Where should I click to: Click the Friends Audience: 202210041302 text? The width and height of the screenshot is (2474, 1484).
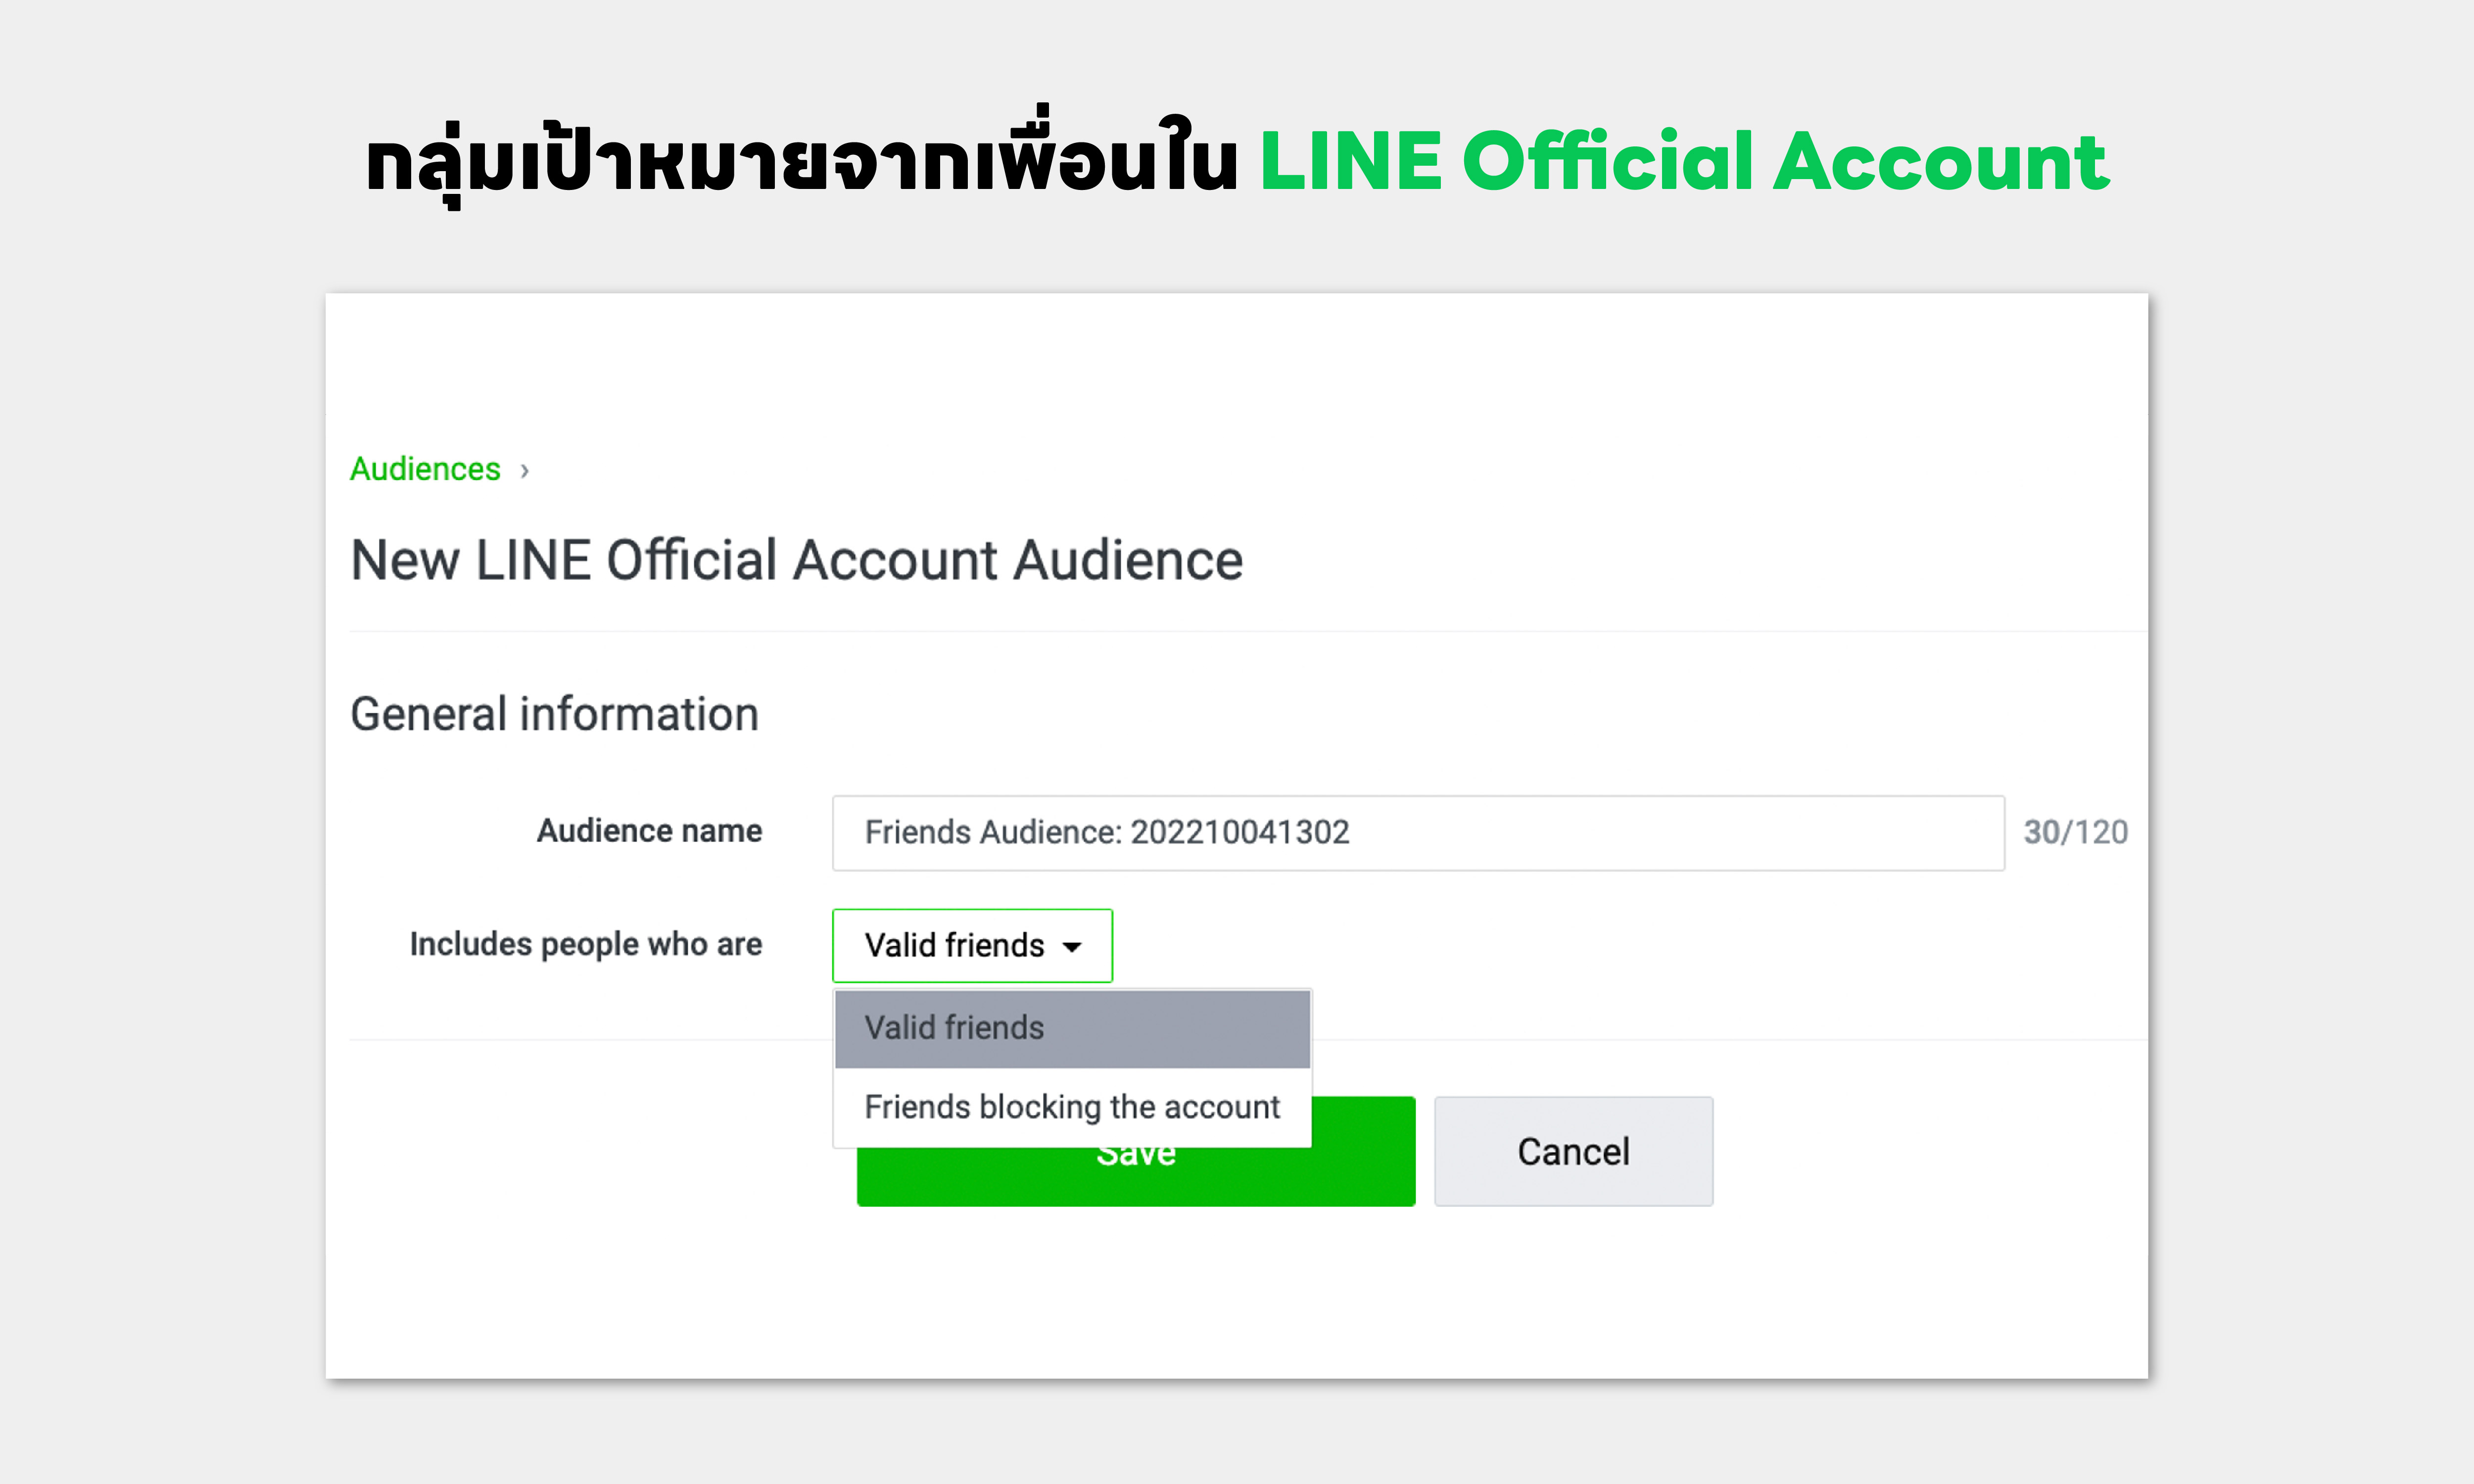(x=1107, y=832)
